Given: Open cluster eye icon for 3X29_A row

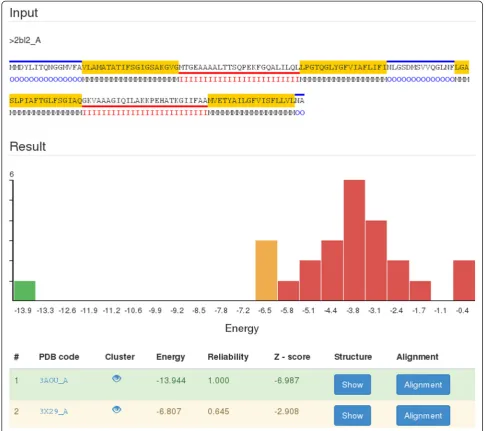Looking at the screenshot, I should (116, 409).
